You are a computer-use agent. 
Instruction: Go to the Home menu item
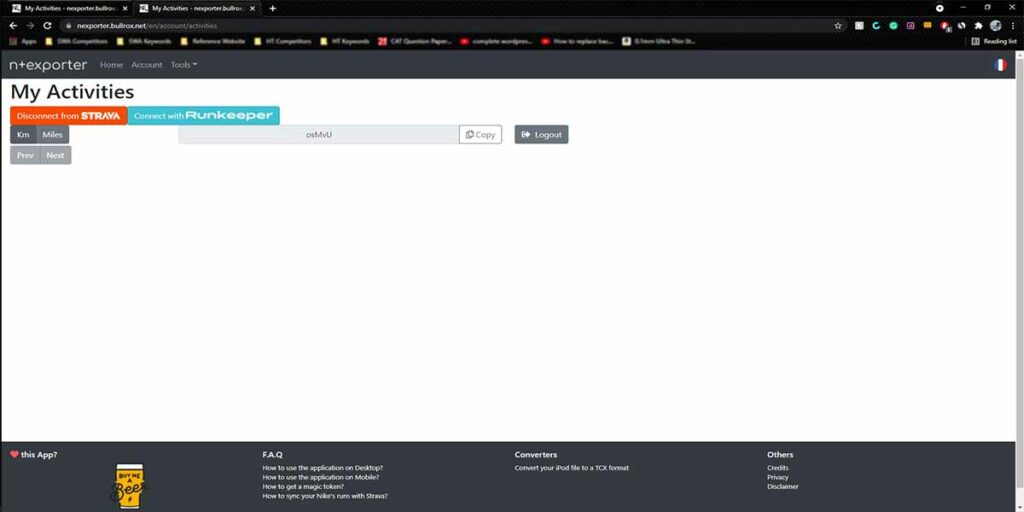click(x=111, y=65)
